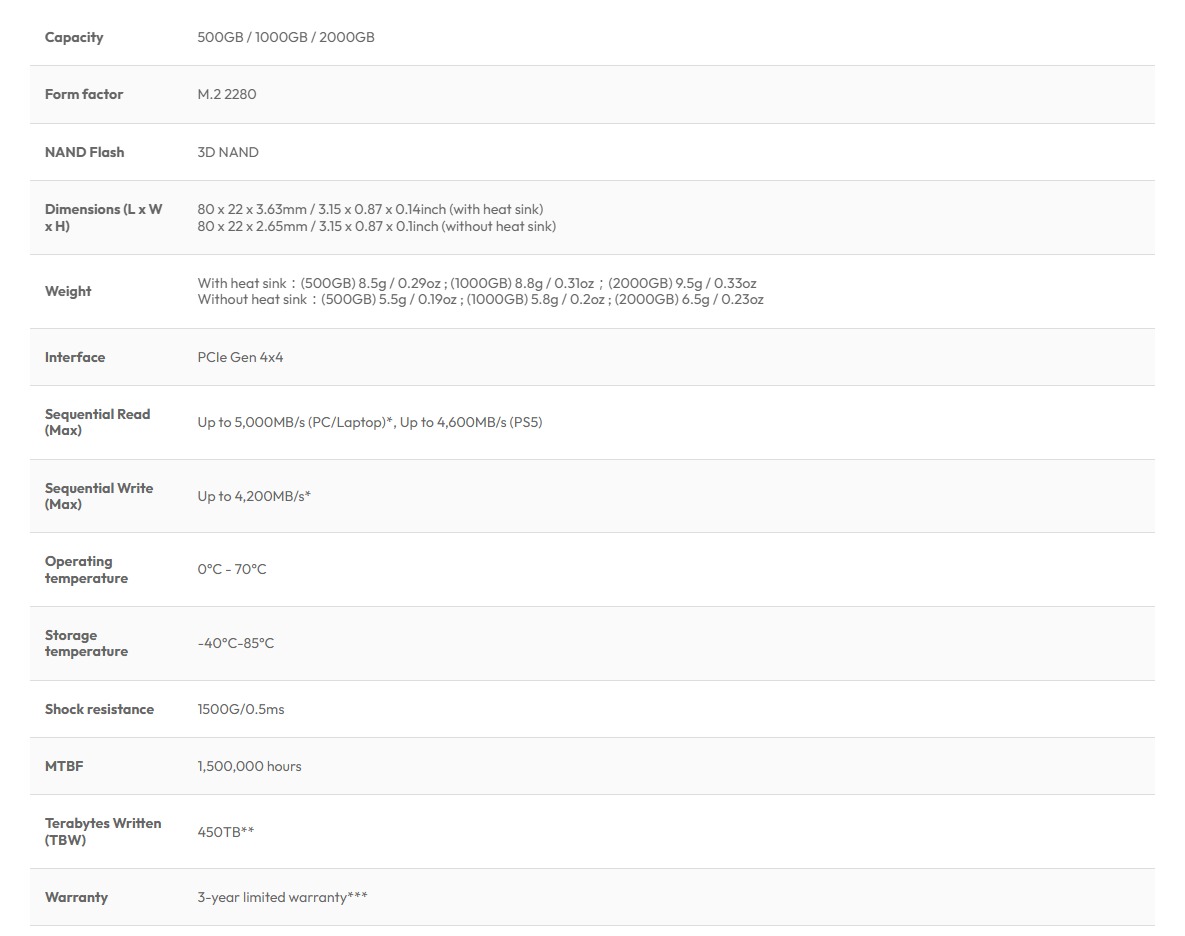
Task: Click the Operating temperature label
Action: (x=86, y=569)
